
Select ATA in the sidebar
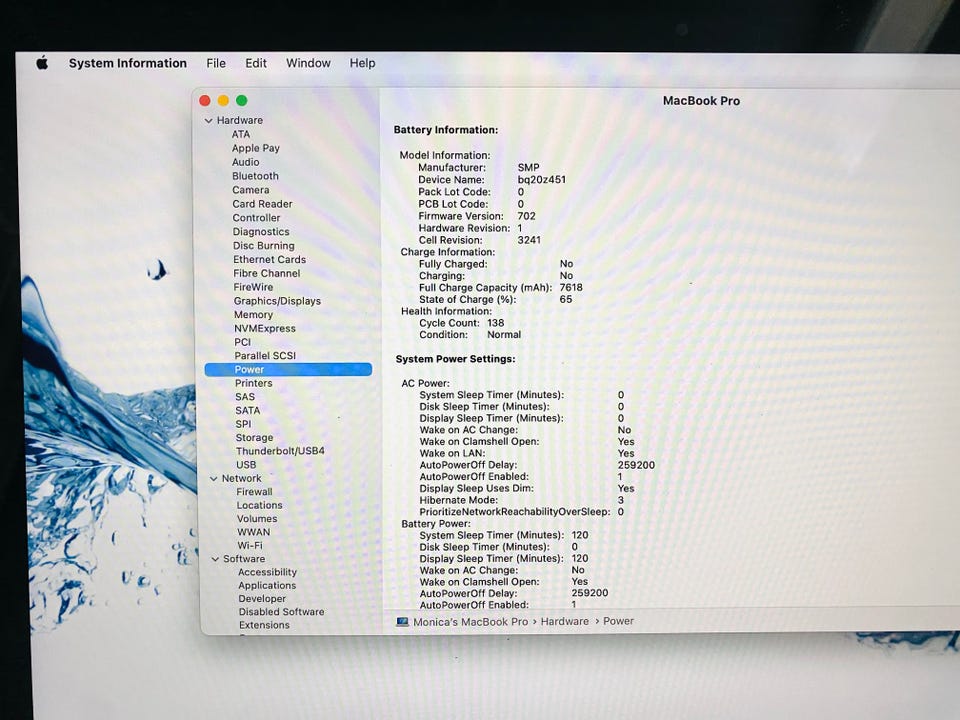pos(241,134)
